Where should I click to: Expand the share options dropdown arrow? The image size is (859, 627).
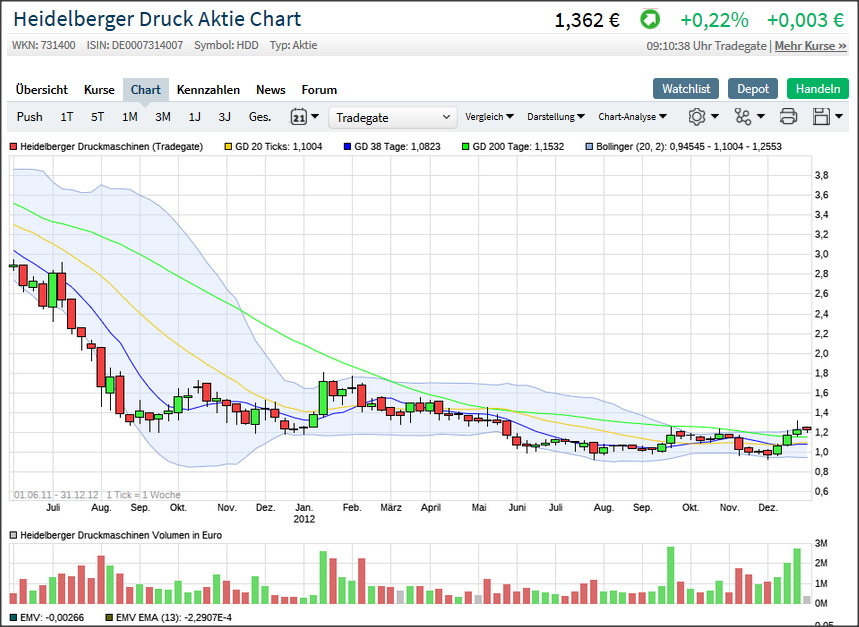[760, 116]
